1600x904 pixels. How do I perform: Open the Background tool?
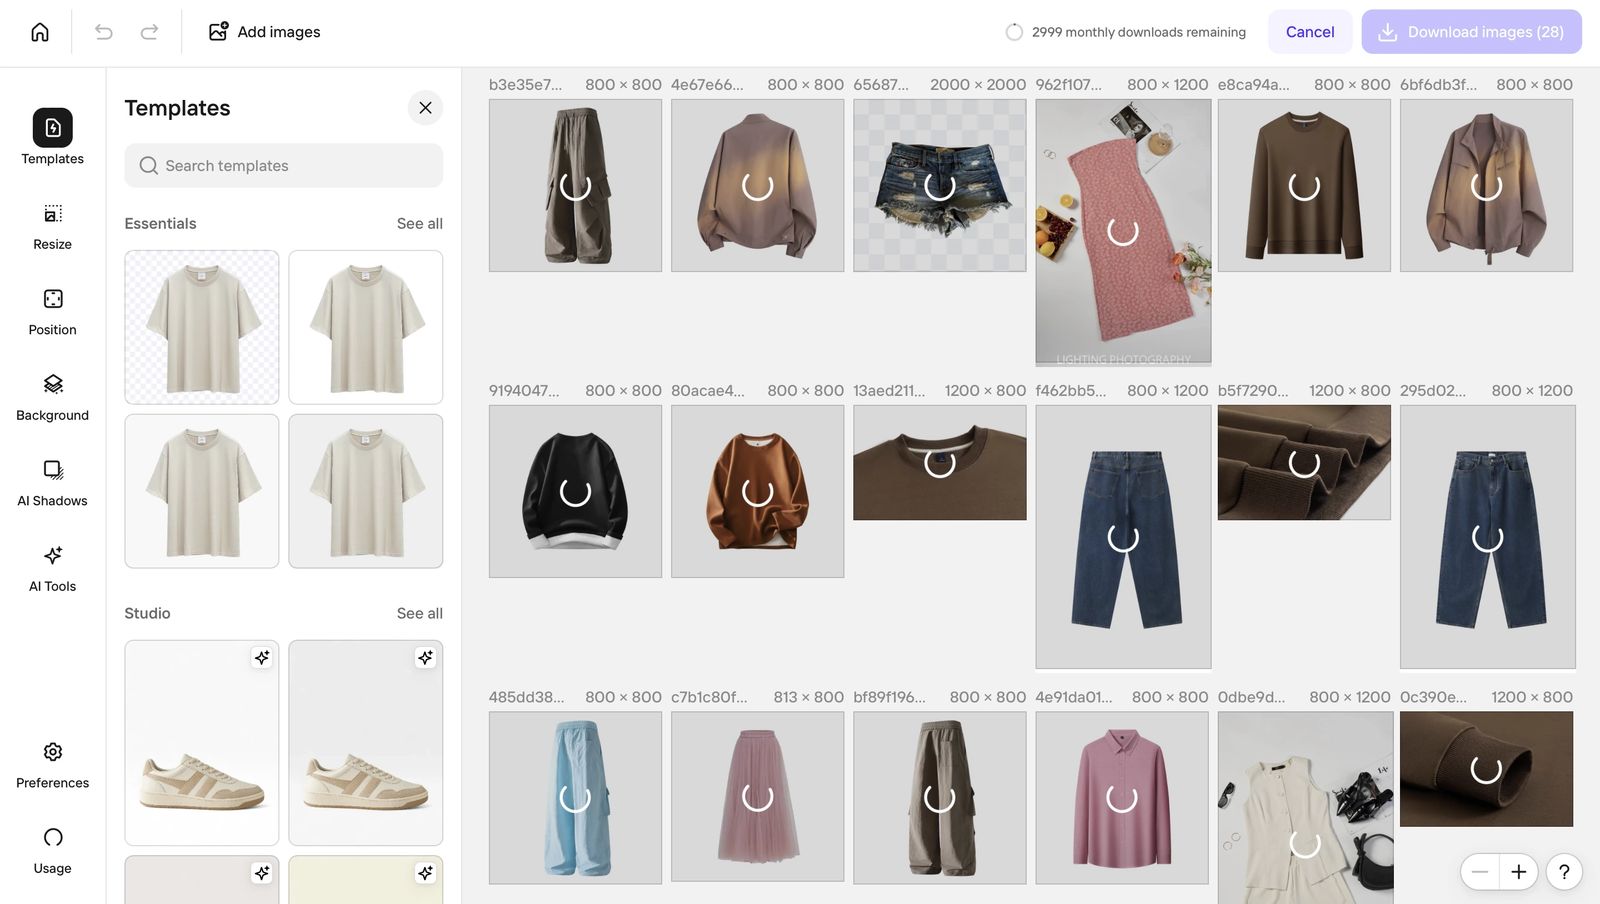tap(52, 398)
